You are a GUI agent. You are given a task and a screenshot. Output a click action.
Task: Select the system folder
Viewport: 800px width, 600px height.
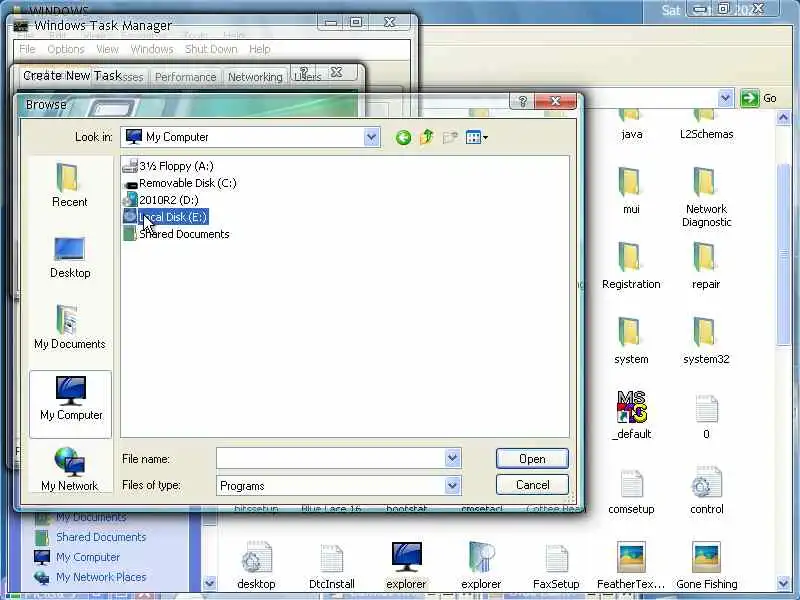tap(631, 340)
